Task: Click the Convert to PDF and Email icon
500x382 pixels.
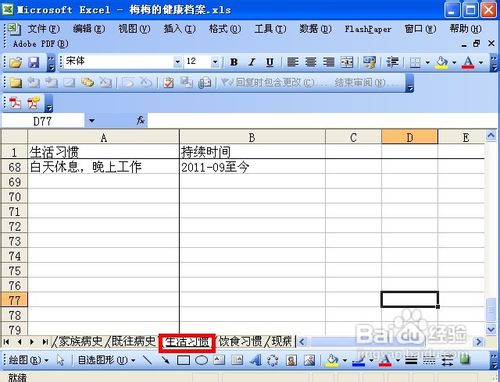Action: 33,103
